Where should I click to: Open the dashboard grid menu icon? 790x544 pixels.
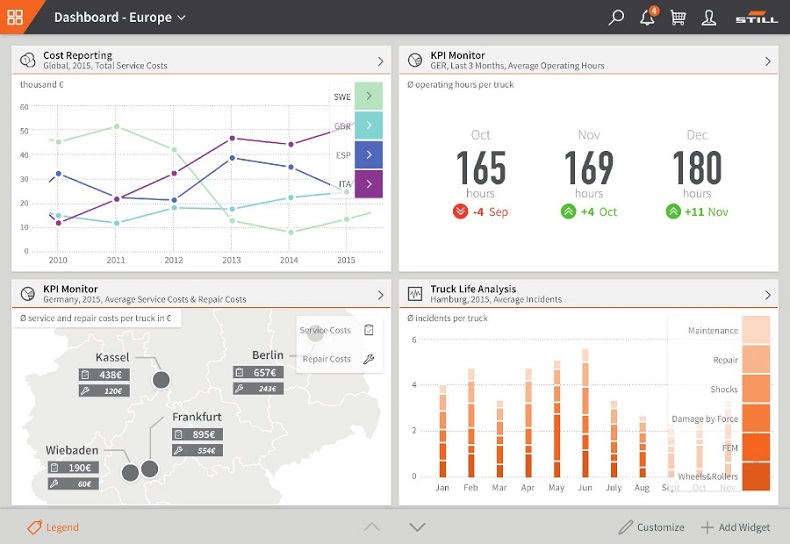(x=15, y=17)
